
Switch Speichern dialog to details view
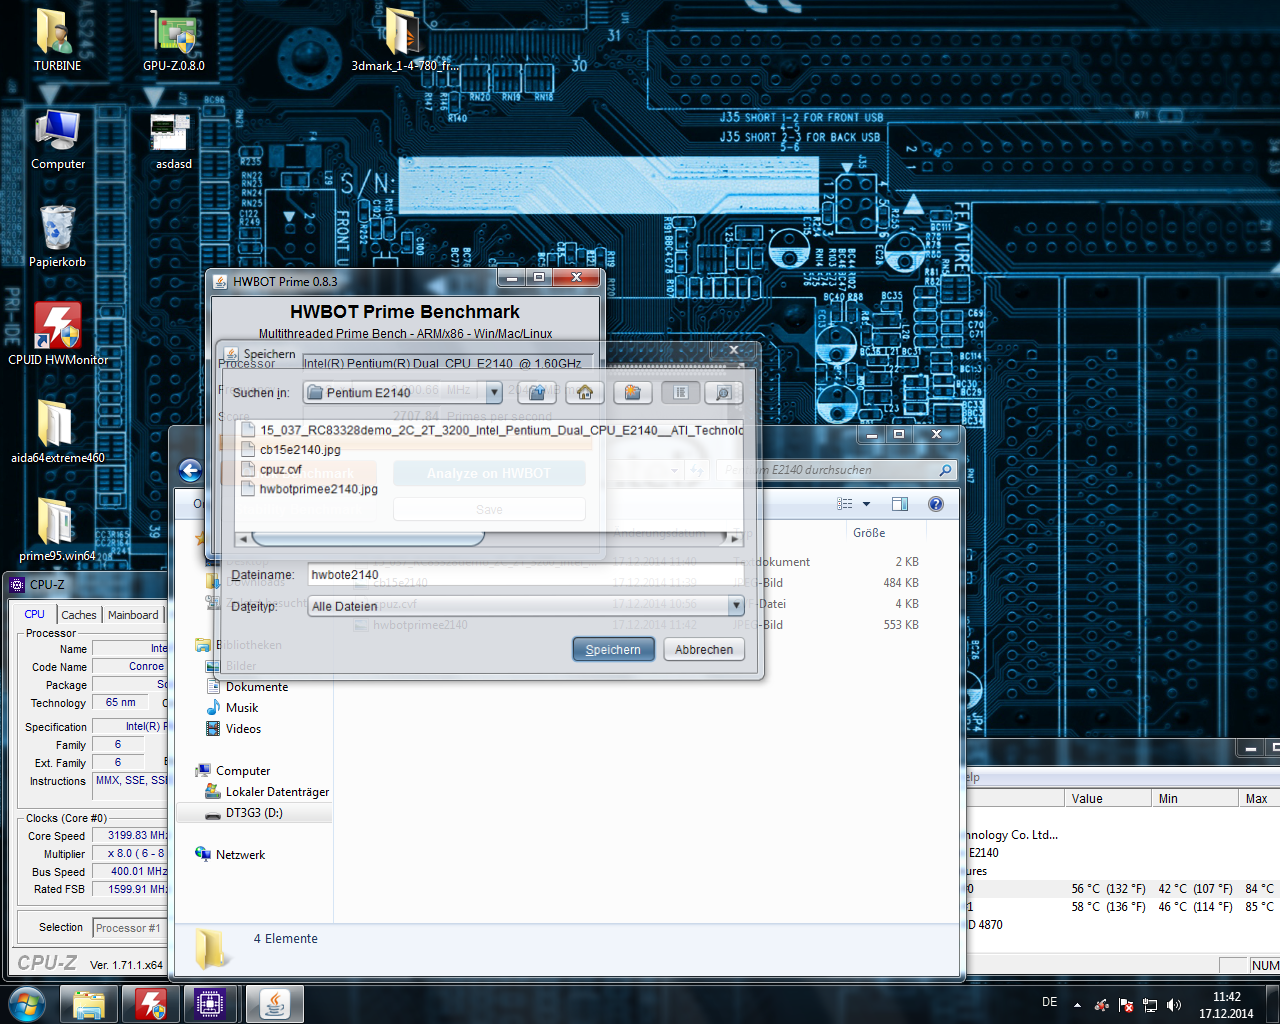click(x=723, y=393)
